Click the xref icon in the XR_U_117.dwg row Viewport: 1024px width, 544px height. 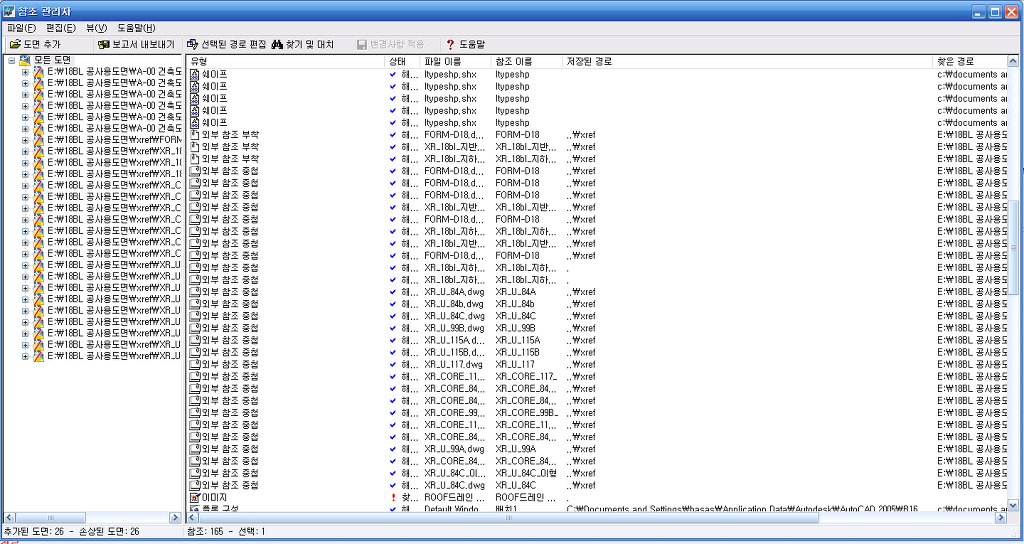tap(195, 364)
